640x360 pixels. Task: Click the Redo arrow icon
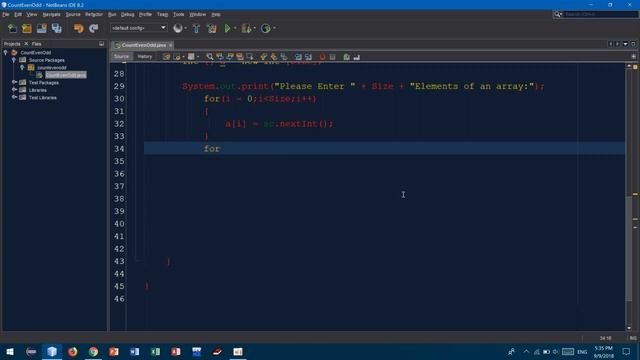(94, 28)
